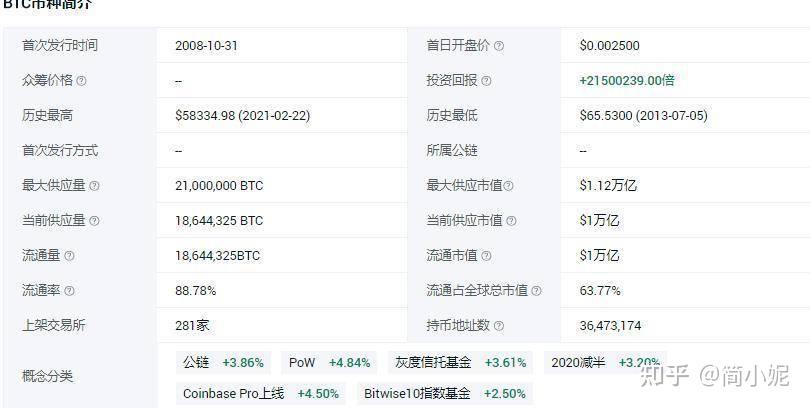Click help icon beside 当前供应市值

pos(511,221)
